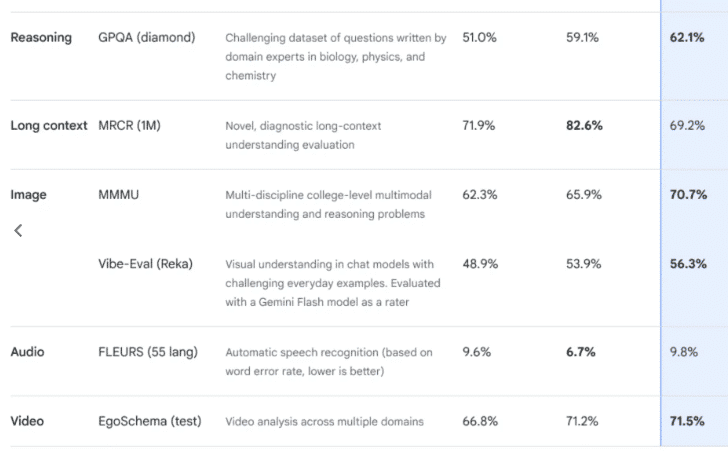Click the highlighted 62.1% GPQA score
Viewport: 728px width, 467px height.
pyautogui.click(x=687, y=38)
